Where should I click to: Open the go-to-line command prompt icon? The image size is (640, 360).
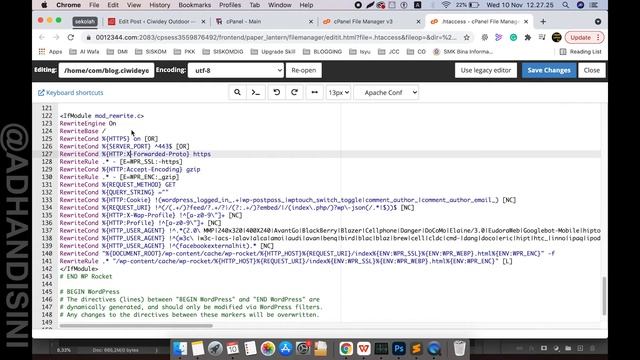coord(256,92)
